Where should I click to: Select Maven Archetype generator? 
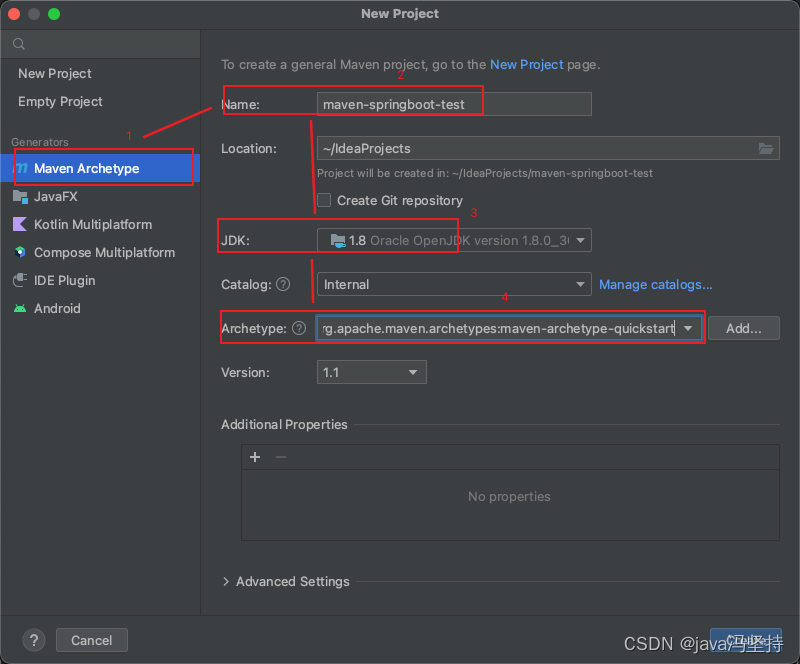(101, 168)
